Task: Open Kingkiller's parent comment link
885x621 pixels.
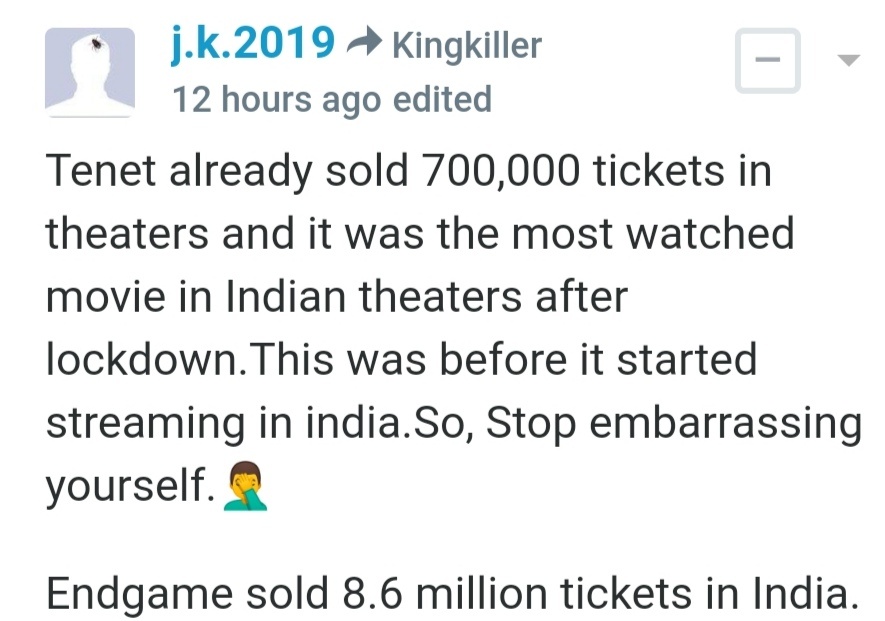Action: 467,45
